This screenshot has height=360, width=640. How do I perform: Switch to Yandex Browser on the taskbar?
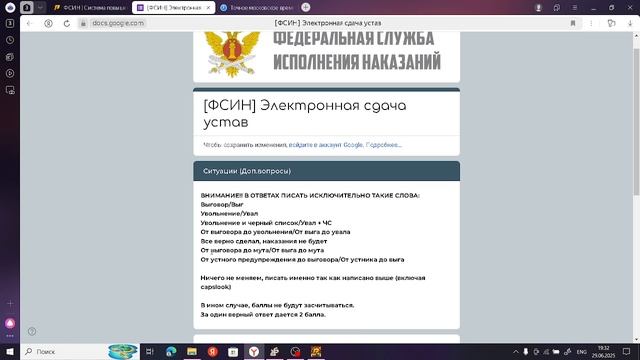tap(254, 351)
